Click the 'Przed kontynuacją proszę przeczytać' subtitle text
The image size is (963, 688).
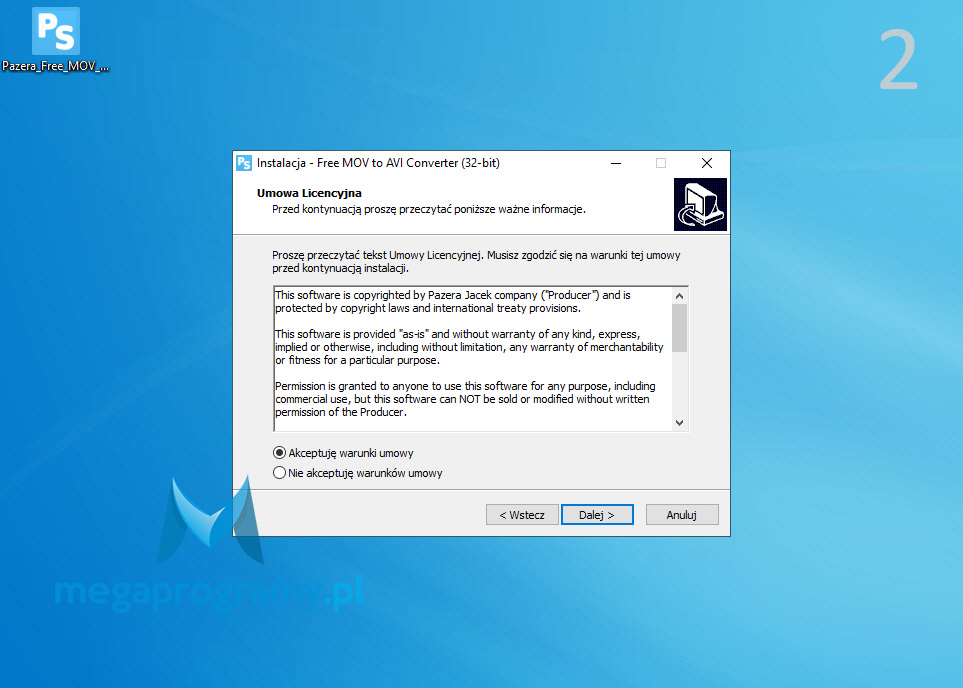click(x=429, y=209)
